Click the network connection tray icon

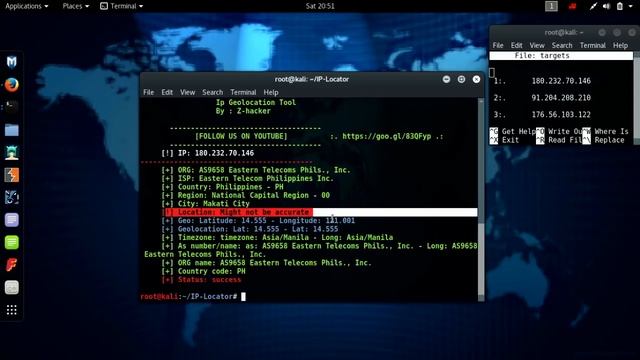593,6
